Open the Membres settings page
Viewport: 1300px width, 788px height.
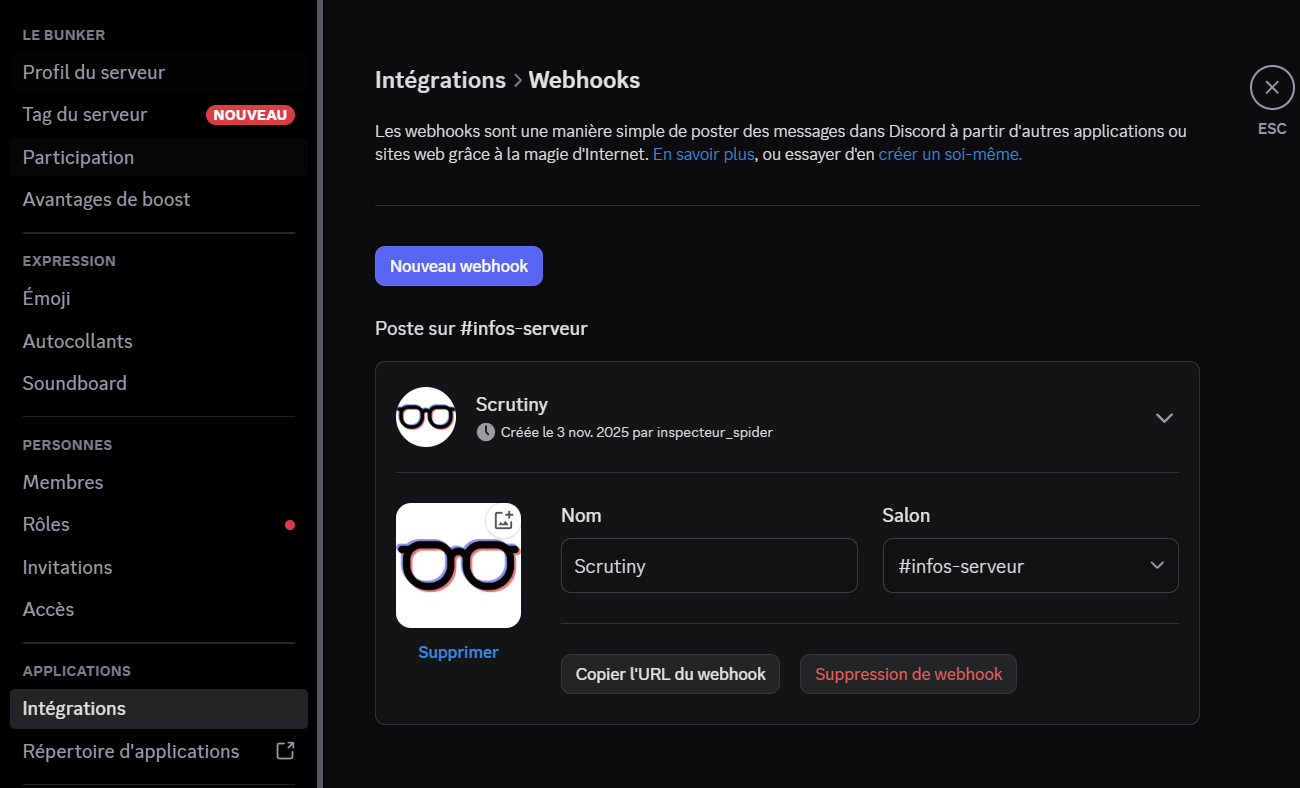coord(63,482)
